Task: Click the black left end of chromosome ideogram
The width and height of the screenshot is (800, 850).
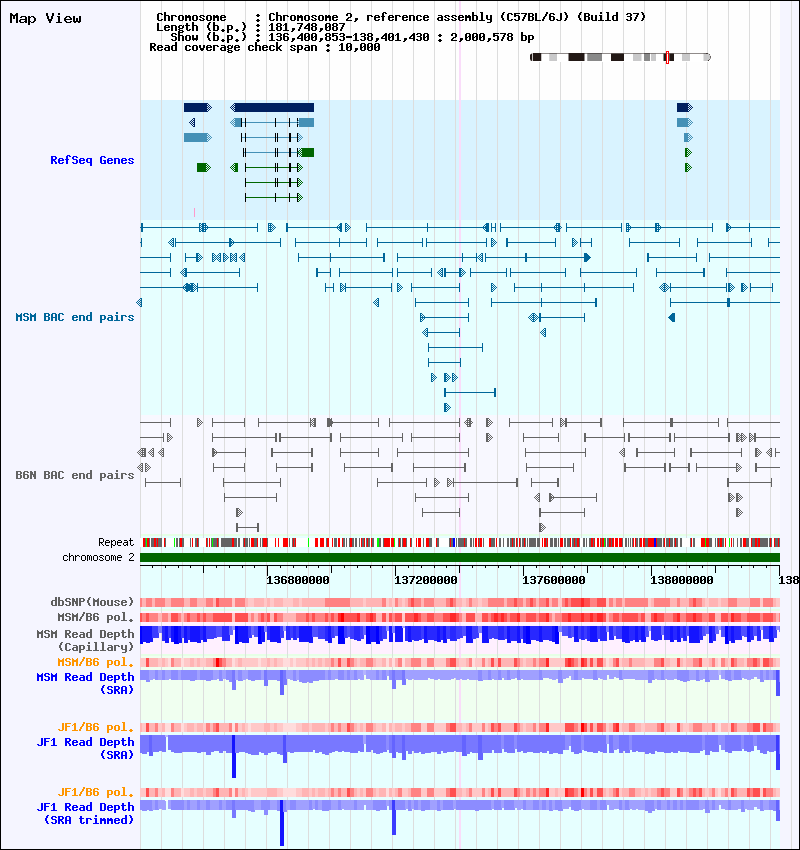Action: pyautogui.click(x=536, y=57)
